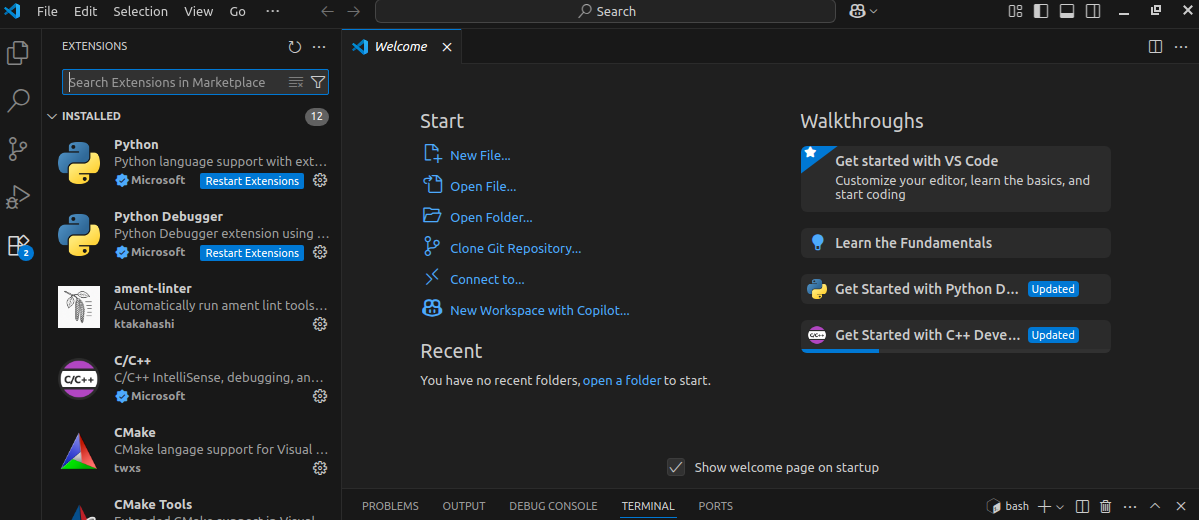The width and height of the screenshot is (1199, 520).
Task: Open Get started with VS Code walkthrough
Action: 956,178
